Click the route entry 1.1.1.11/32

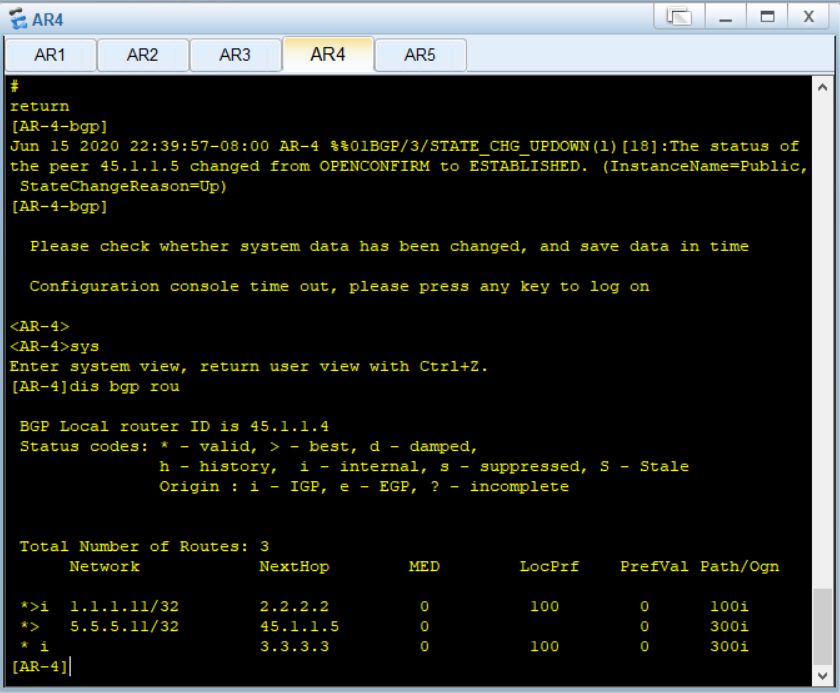point(124,607)
